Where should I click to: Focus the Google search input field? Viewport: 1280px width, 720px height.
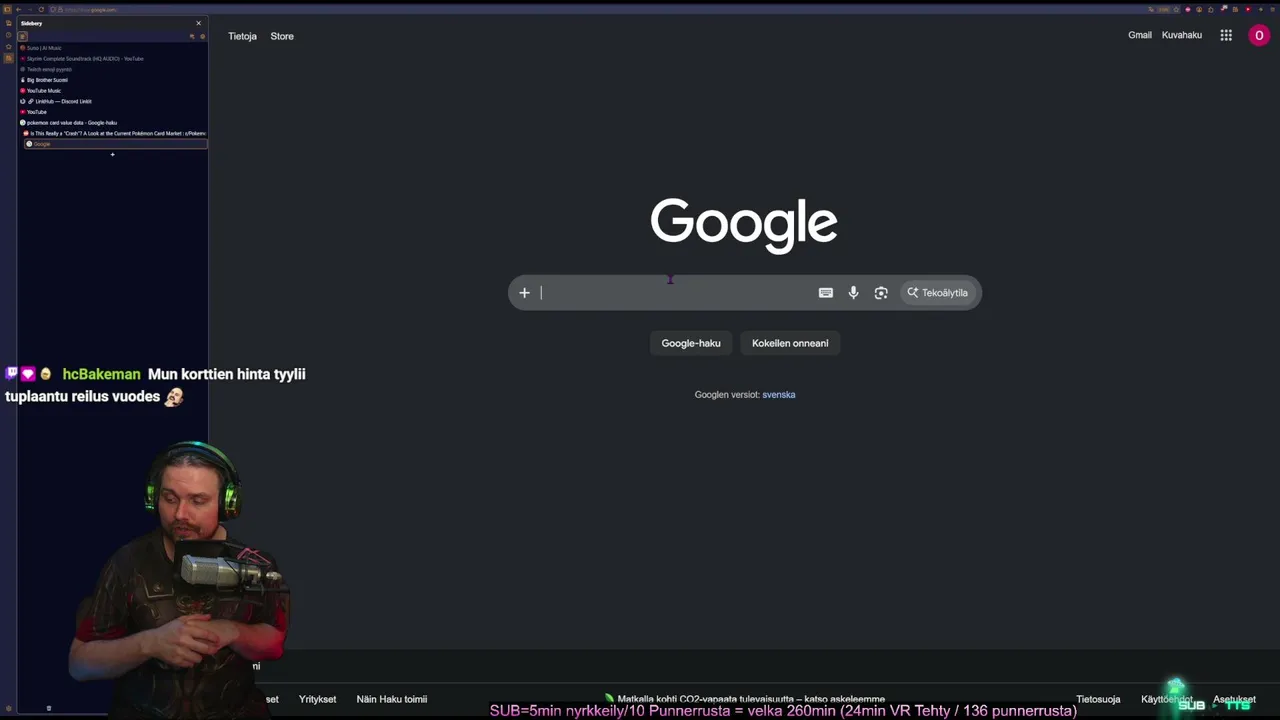677,293
